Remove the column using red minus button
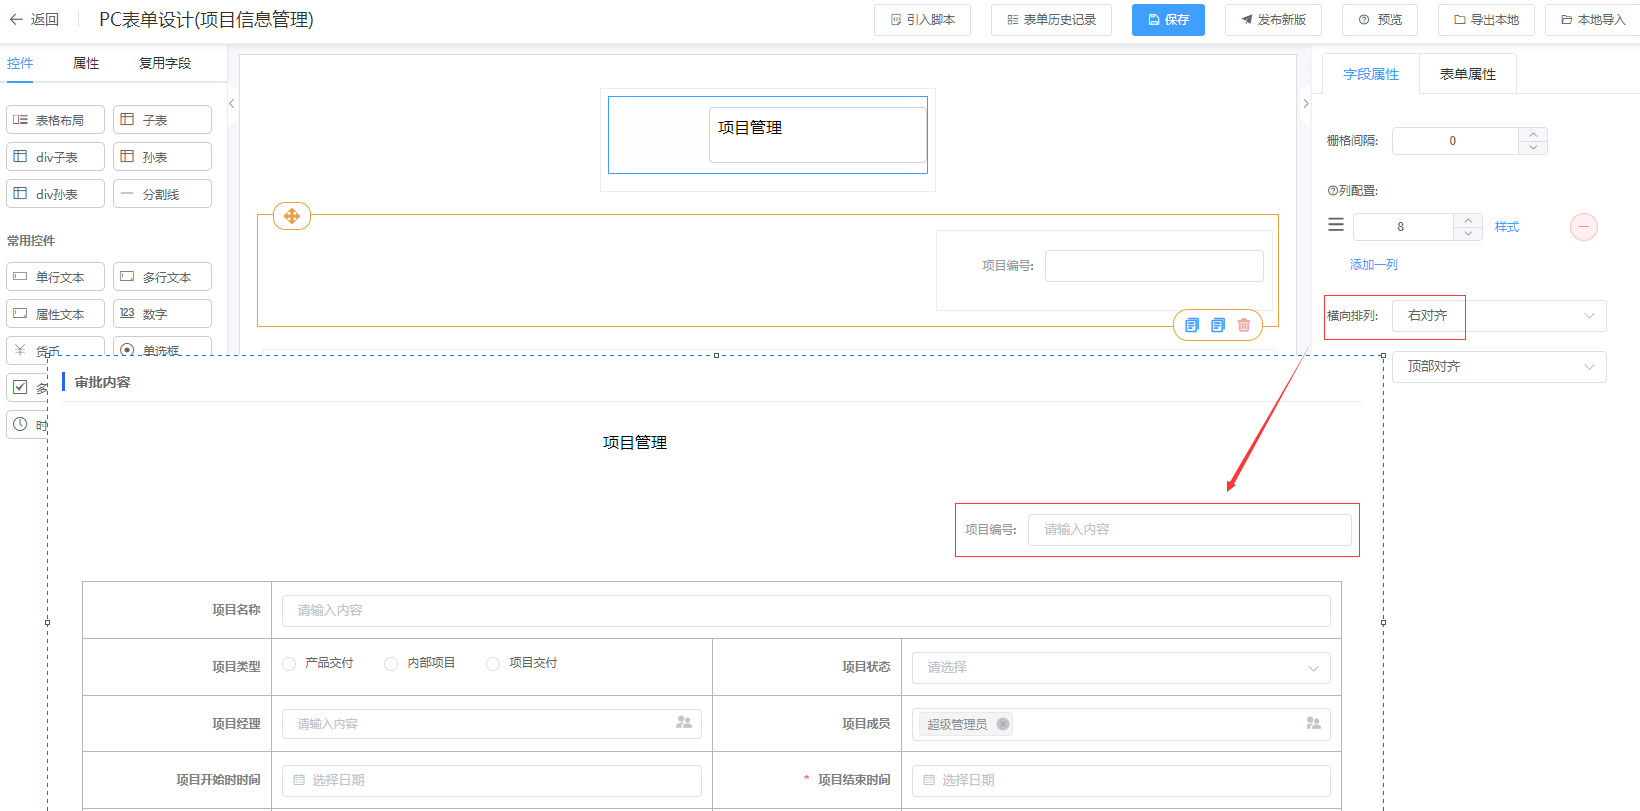1640x811 pixels. click(1583, 227)
